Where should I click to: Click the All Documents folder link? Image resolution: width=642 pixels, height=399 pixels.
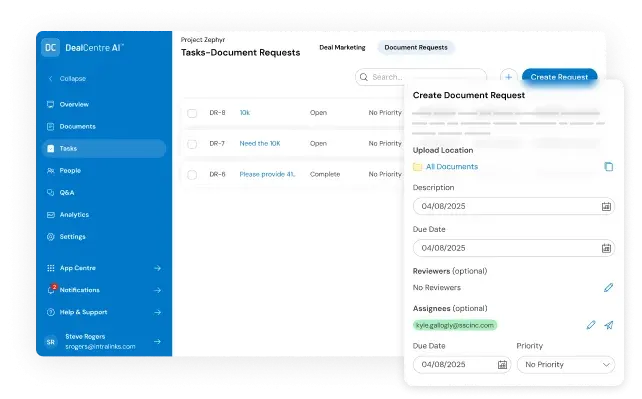452,167
